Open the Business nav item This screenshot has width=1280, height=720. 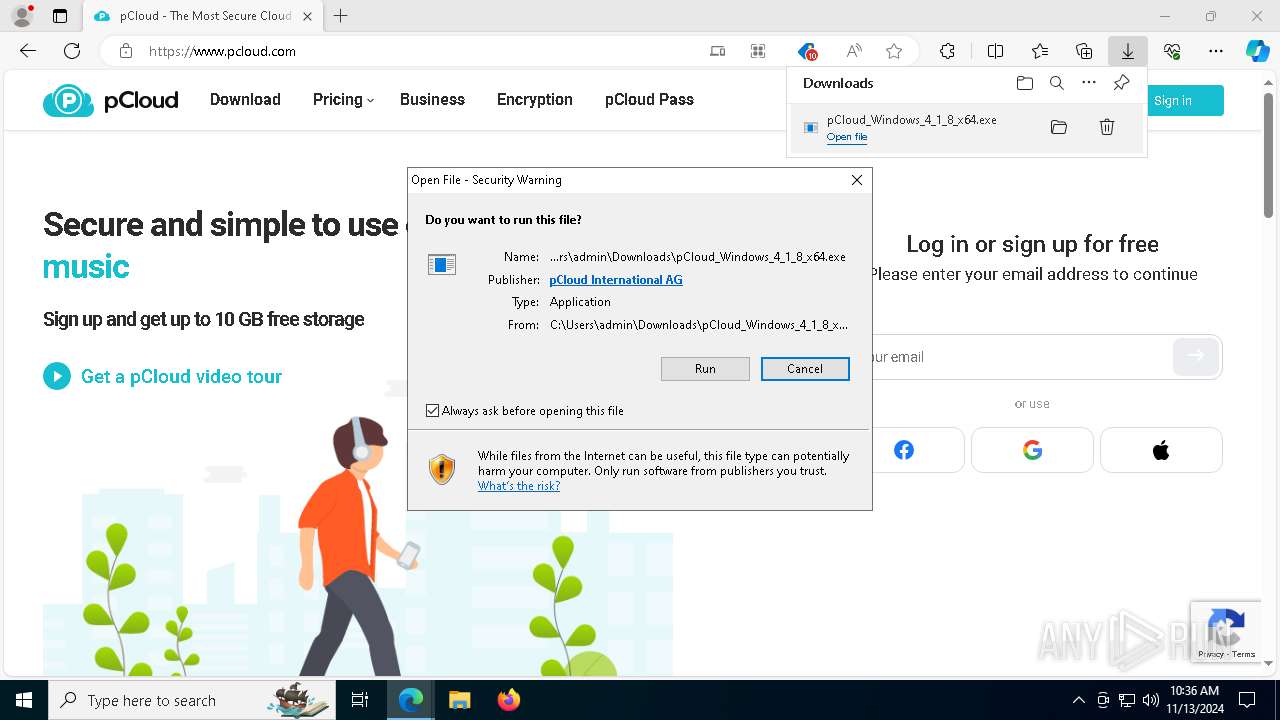[432, 99]
